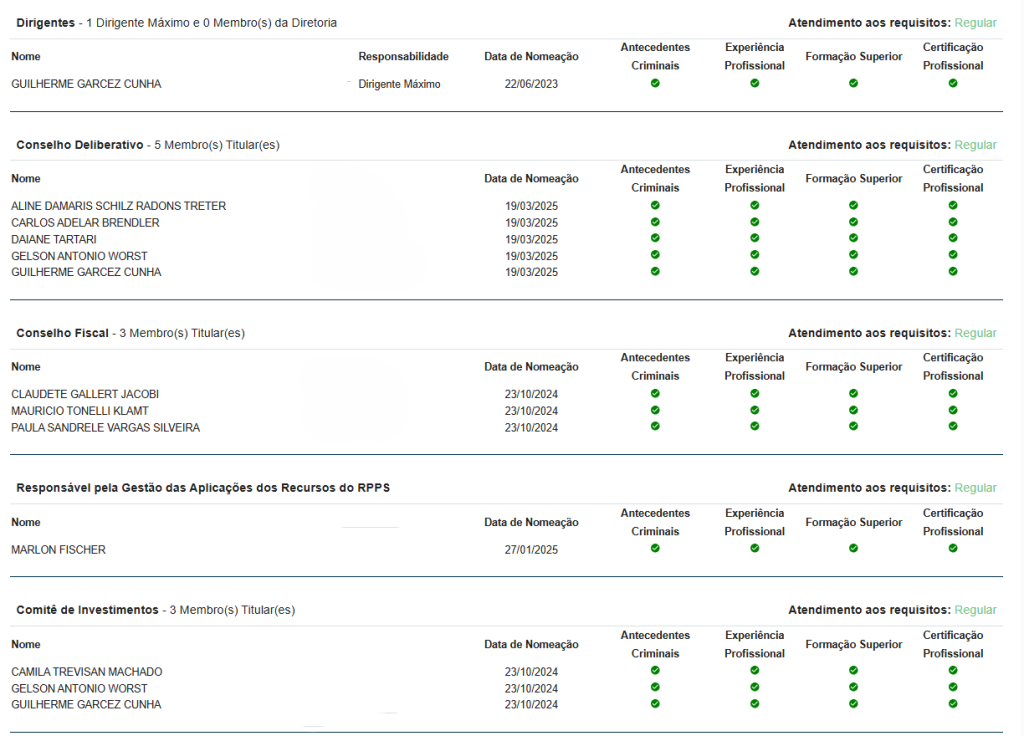Click Data de Nomeação header in Dirigentes table
The width and height of the screenshot is (1024, 736).
(x=531, y=57)
